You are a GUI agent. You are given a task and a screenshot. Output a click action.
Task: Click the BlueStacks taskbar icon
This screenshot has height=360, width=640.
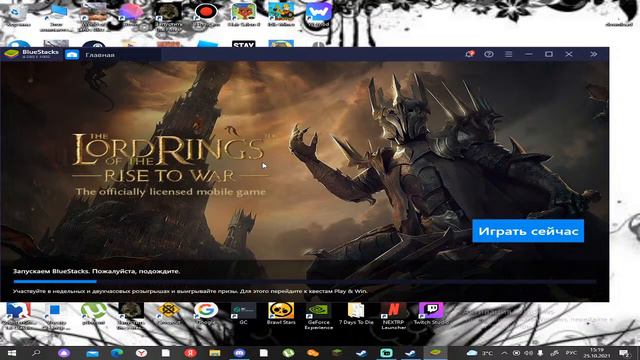(x=436, y=353)
